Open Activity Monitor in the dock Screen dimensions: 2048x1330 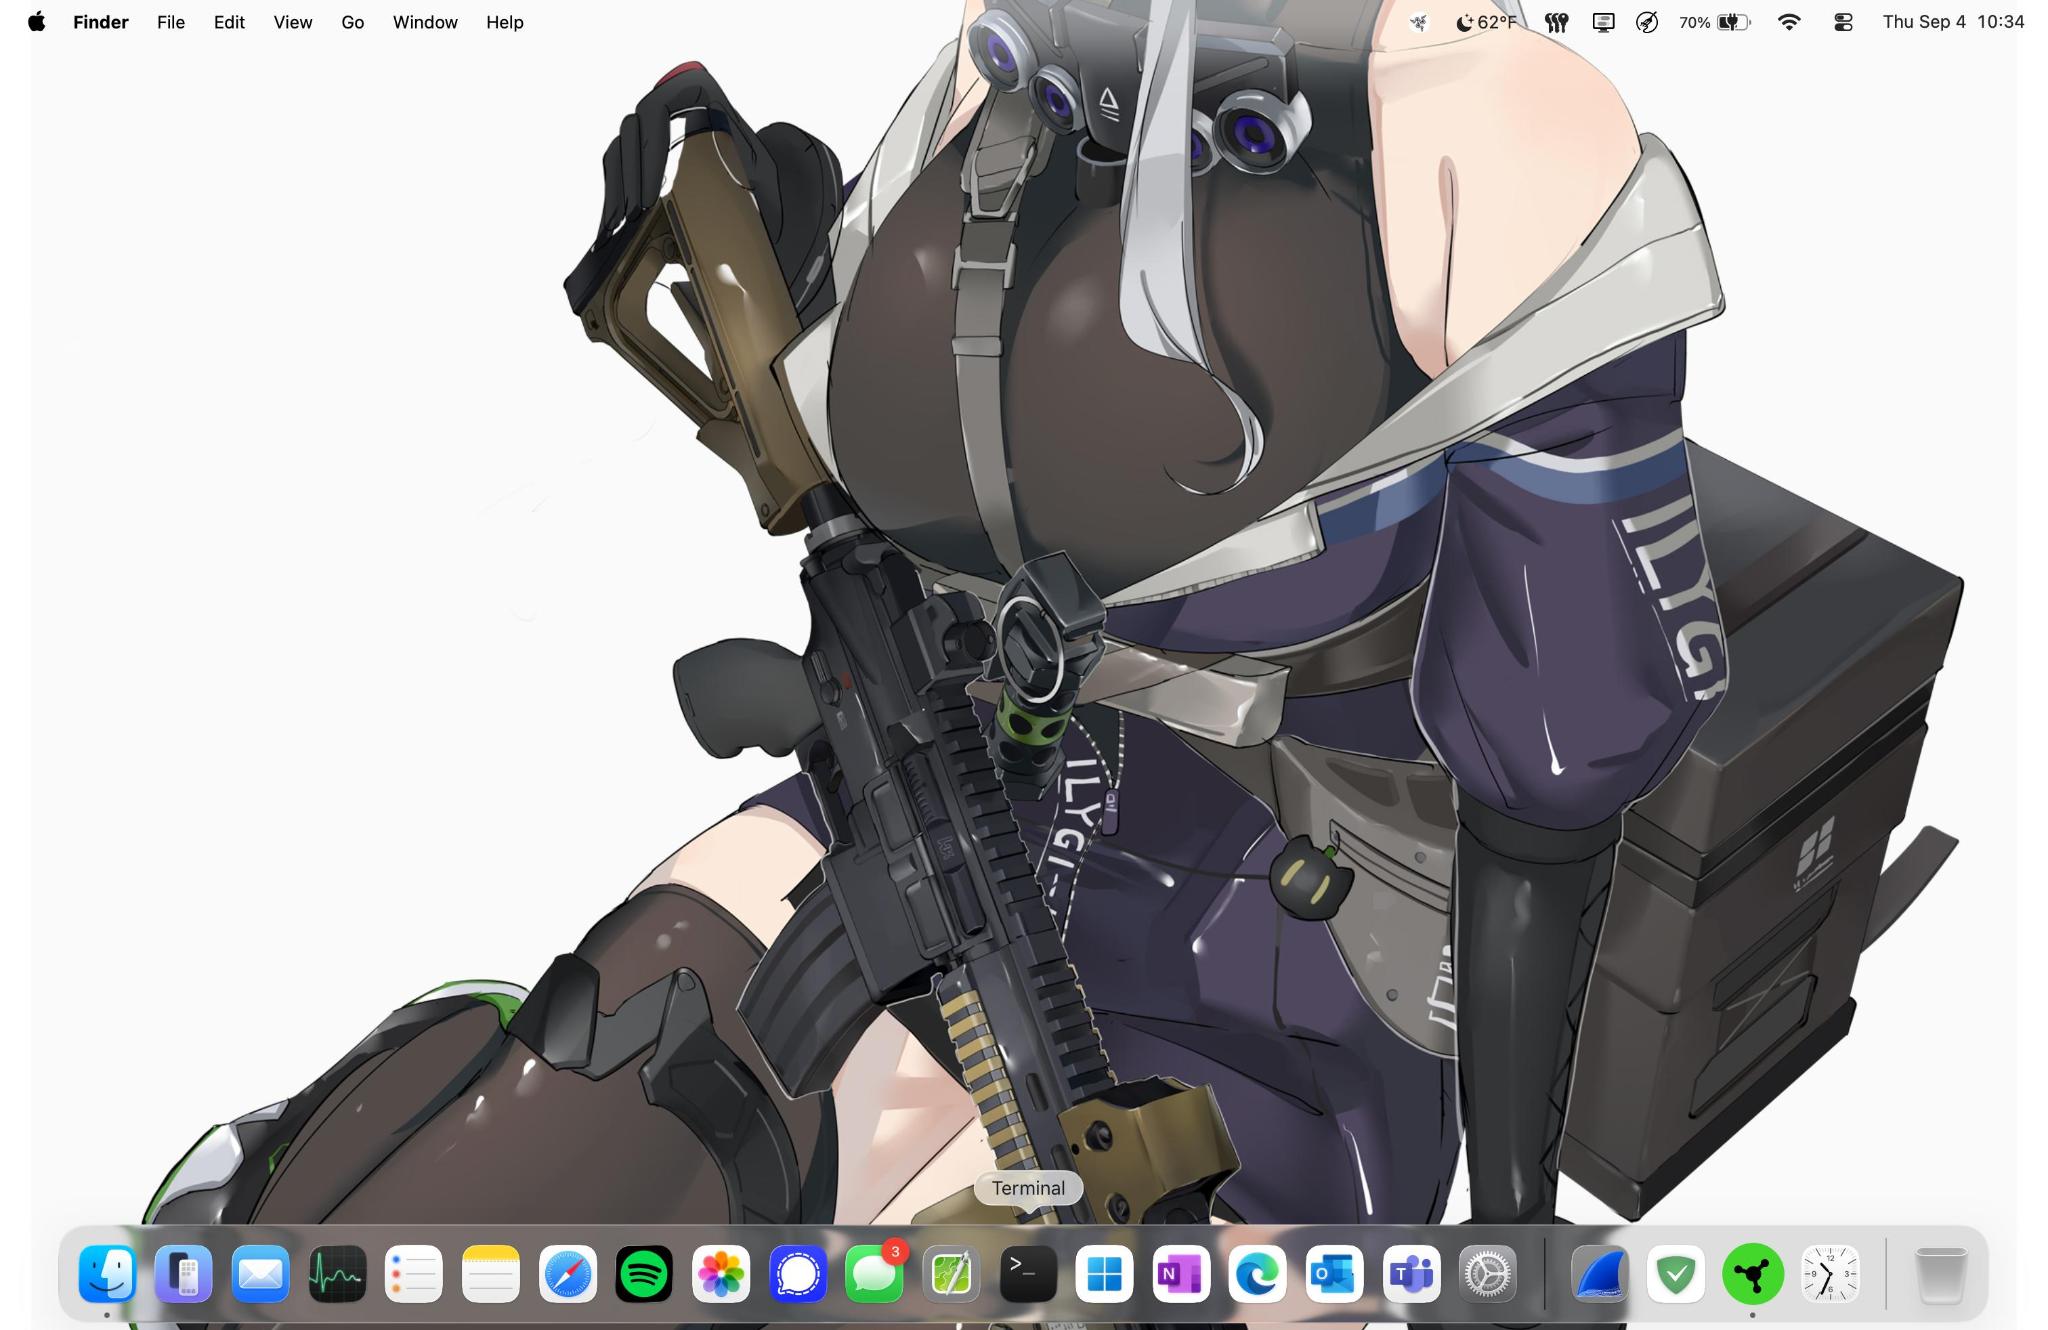pyautogui.click(x=337, y=1274)
